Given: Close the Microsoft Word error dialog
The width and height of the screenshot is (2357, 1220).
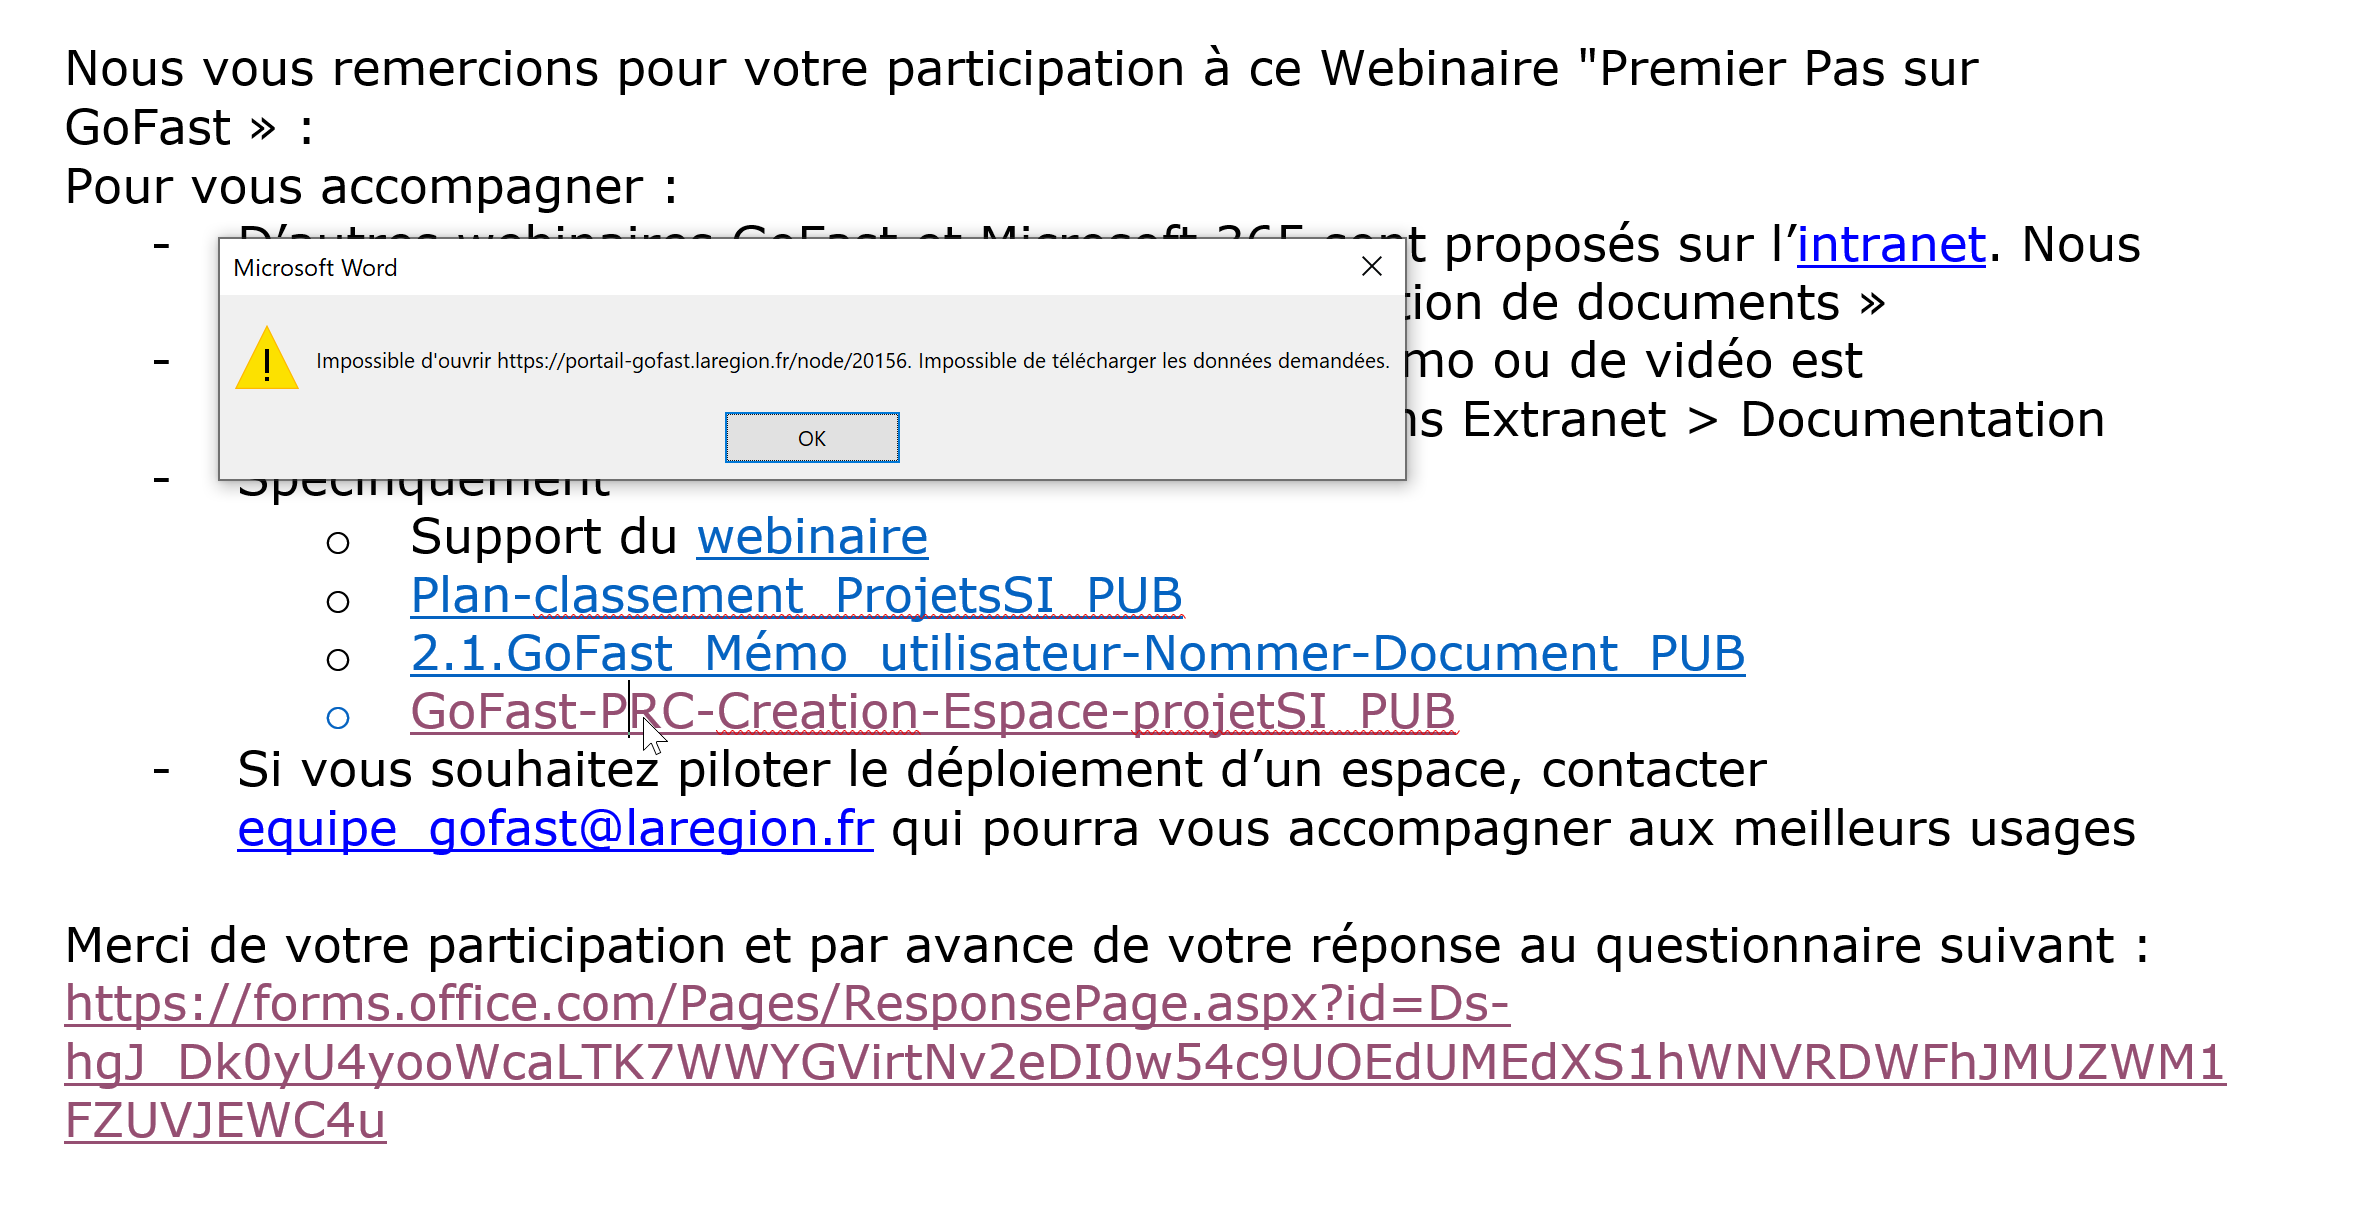Looking at the screenshot, I should pos(1371,267).
